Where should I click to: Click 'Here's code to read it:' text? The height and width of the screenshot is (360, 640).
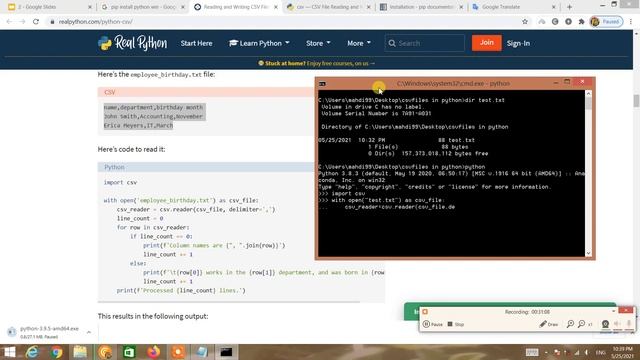[131, 149]
